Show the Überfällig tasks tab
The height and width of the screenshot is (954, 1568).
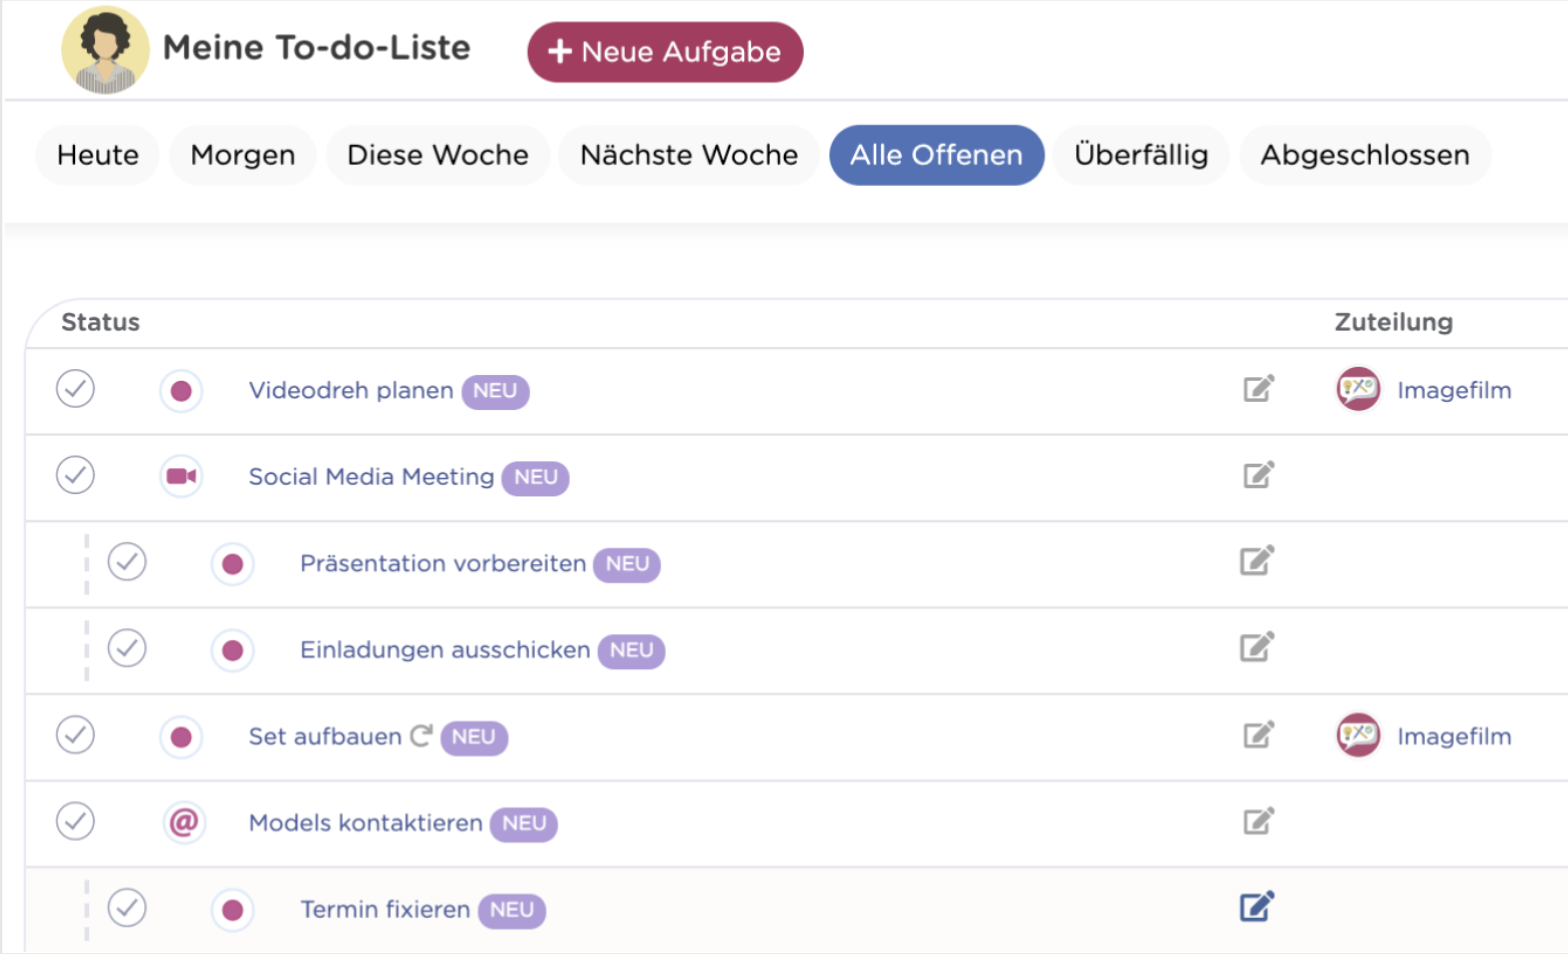coord(1141,155)
